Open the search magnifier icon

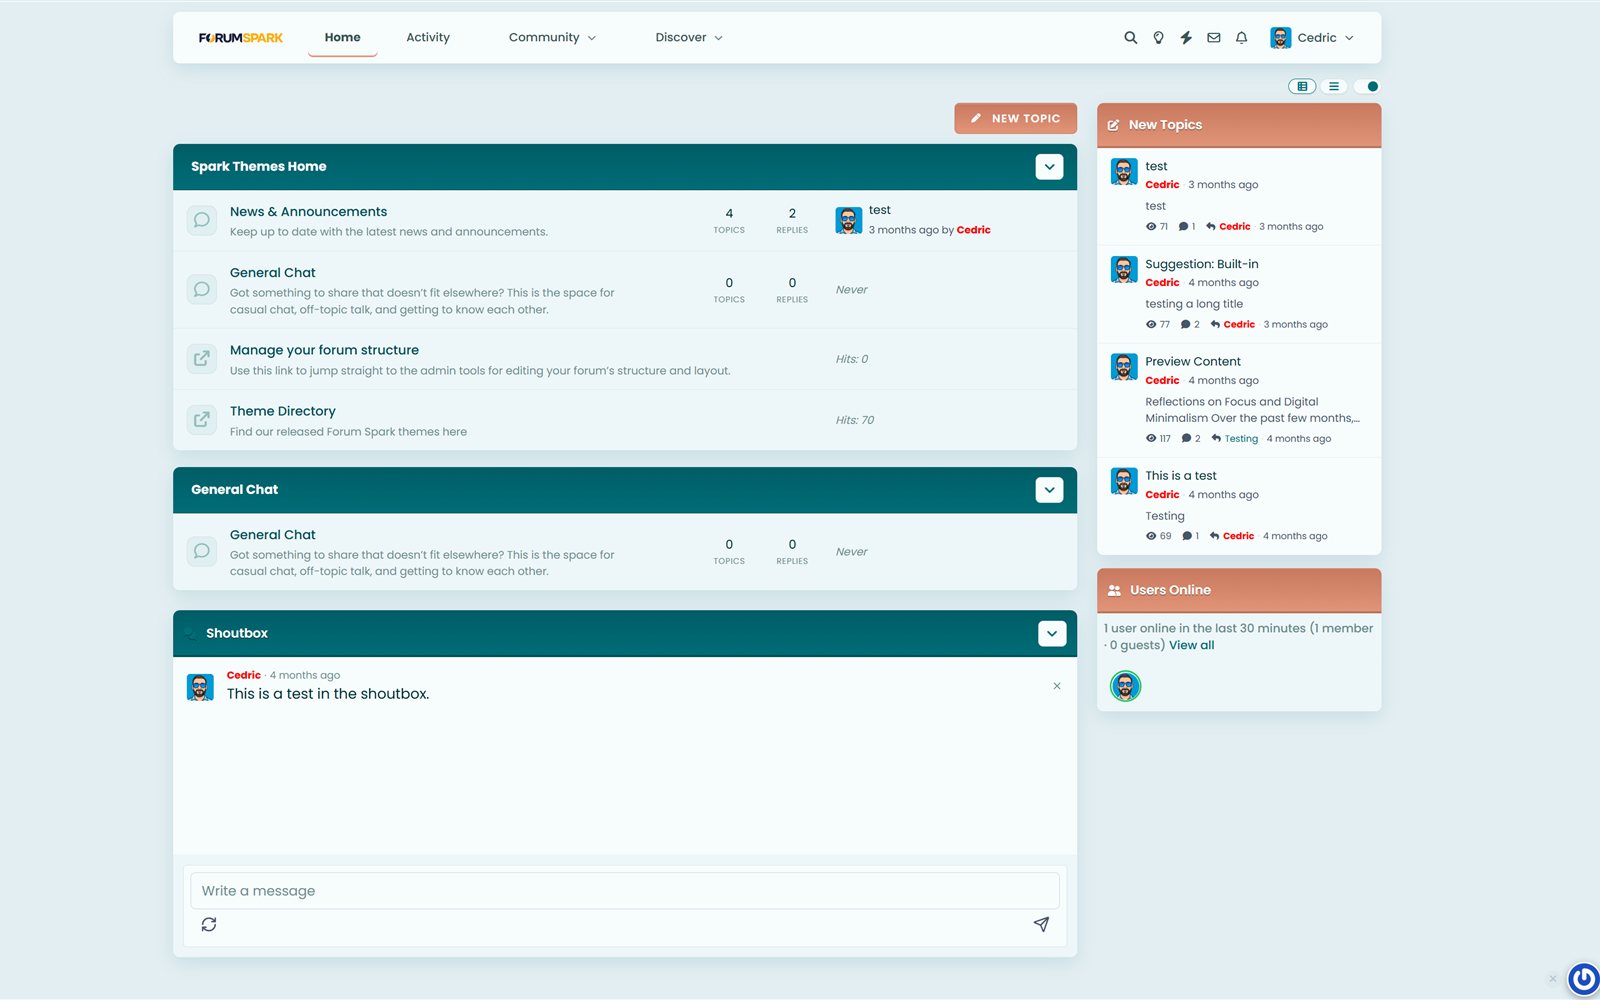coord(1130,38)
